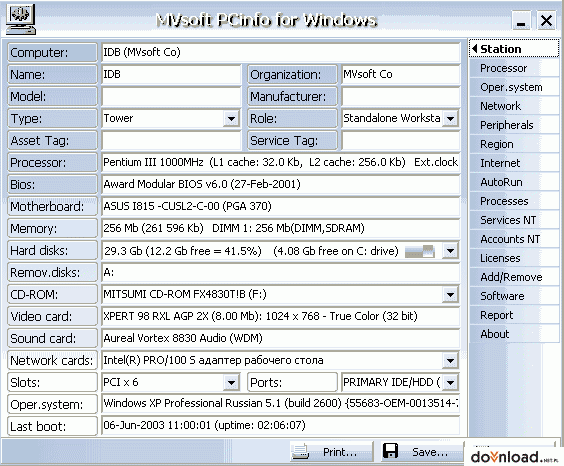564x466 pixels.
Task: Open Services NT section
Action: (x=514, y=220)
